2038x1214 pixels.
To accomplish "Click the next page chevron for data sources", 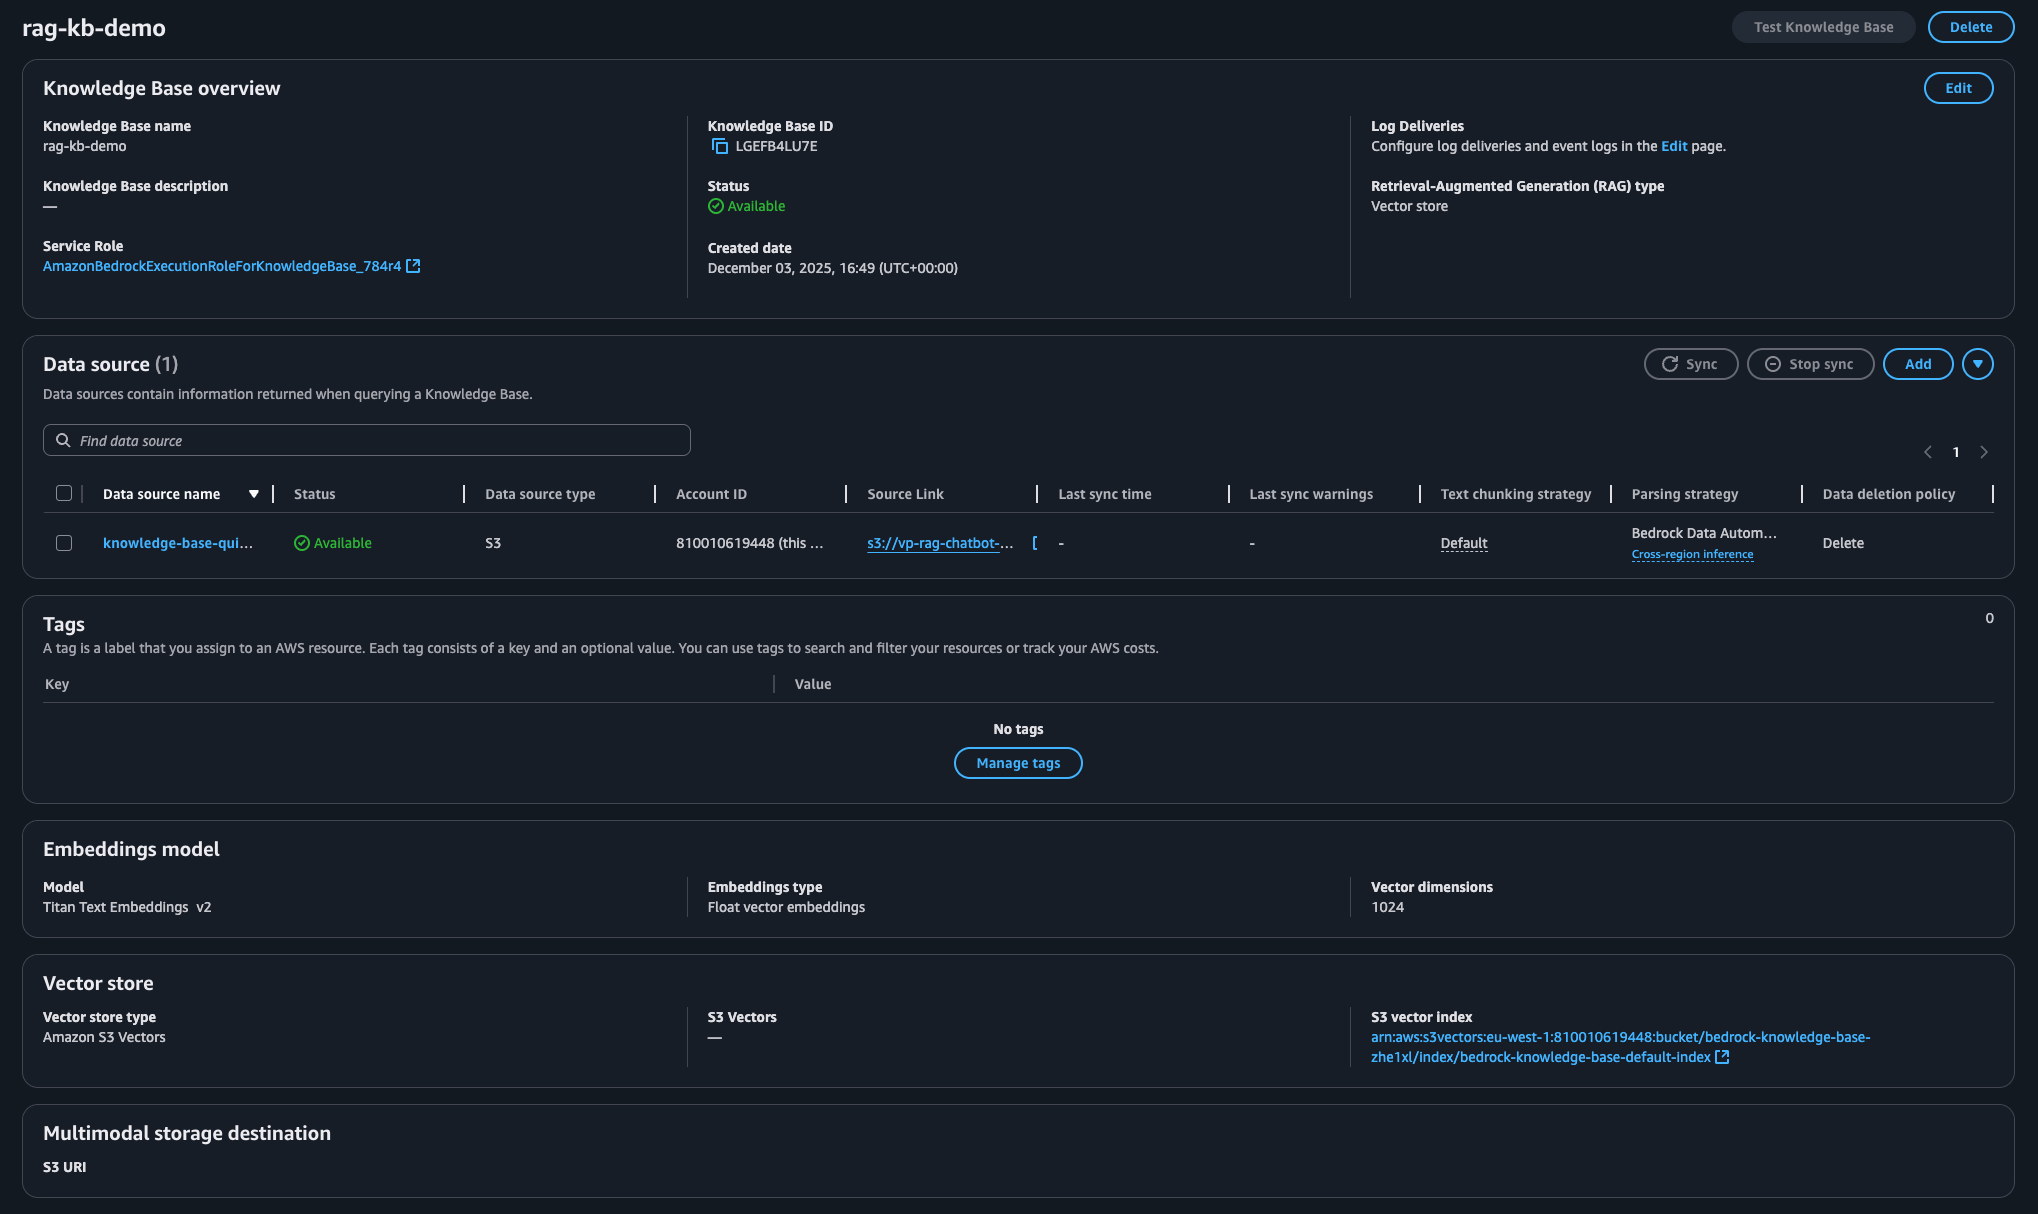I will click(x=1985, y=452).
